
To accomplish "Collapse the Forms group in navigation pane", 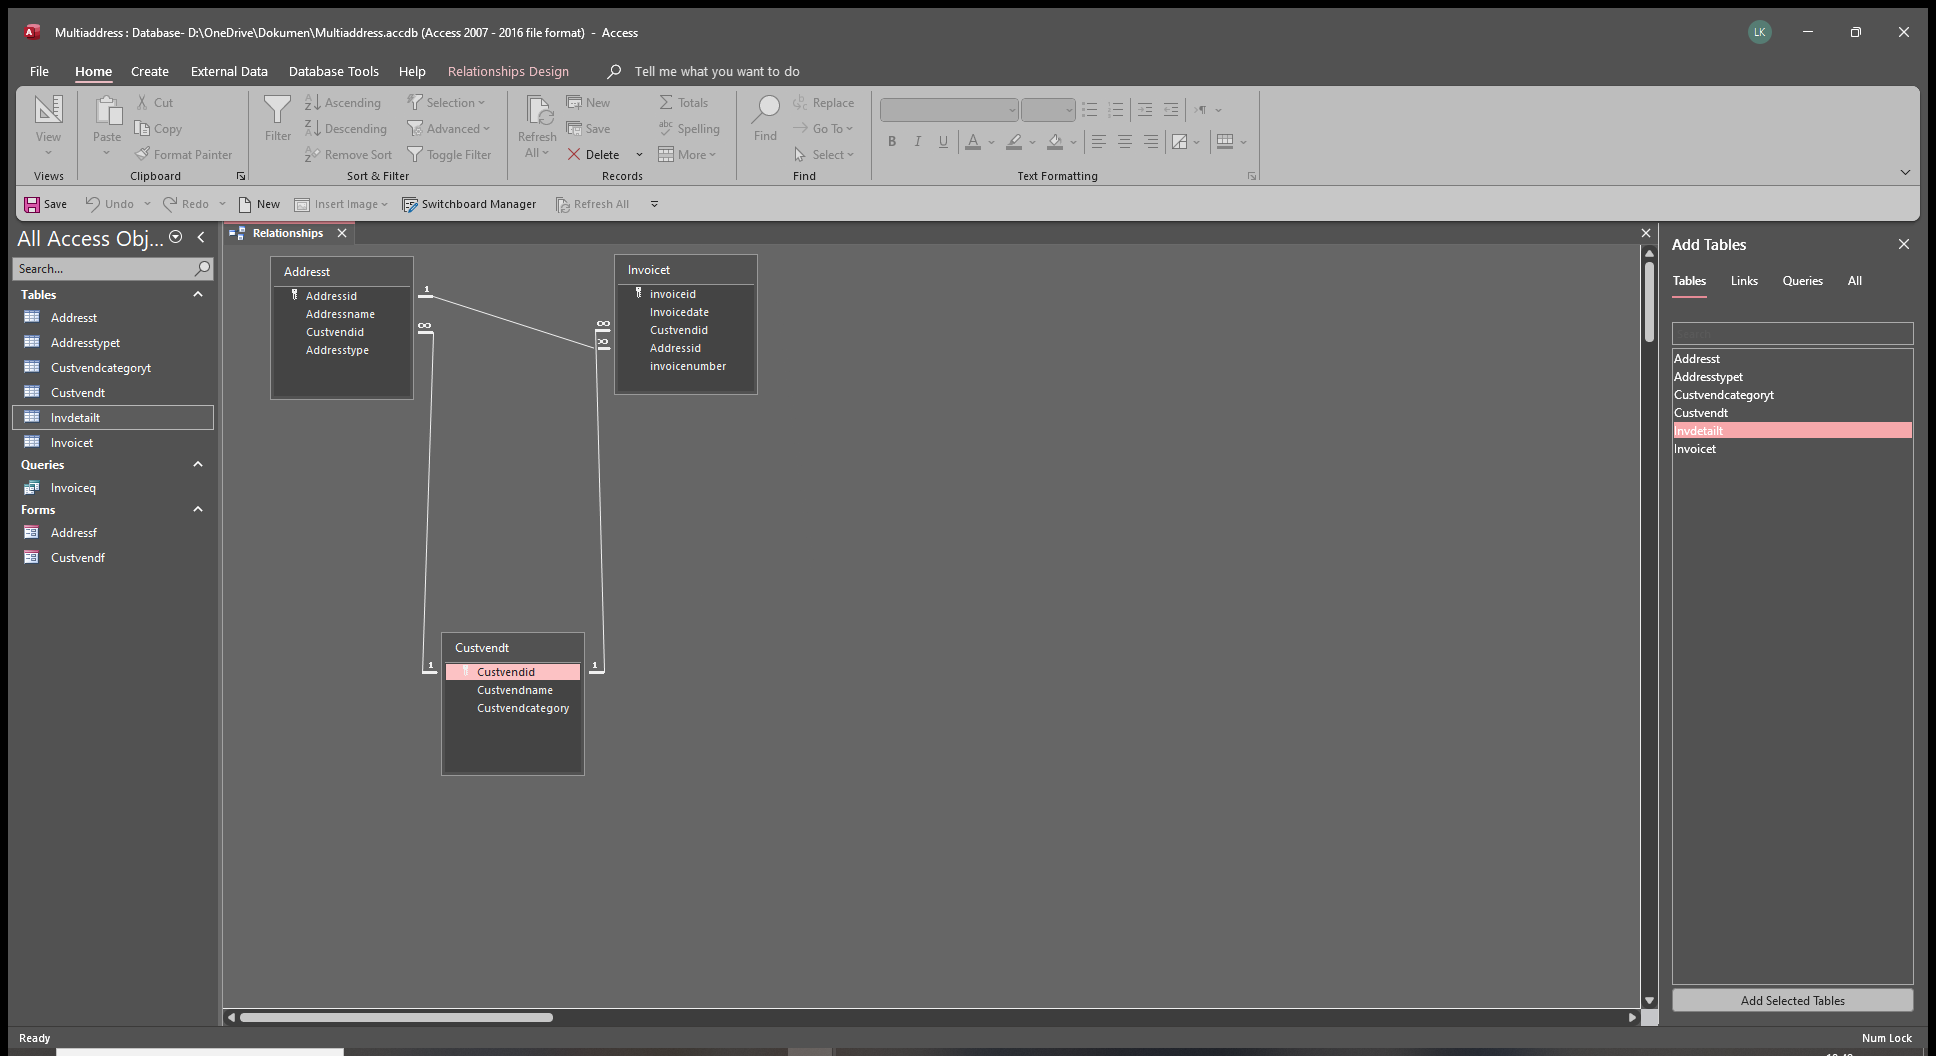I will pyautogui.click(x=198, y=510).
